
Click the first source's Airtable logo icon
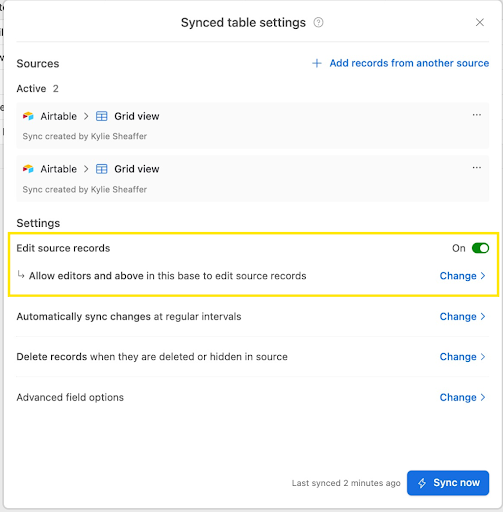28,116
